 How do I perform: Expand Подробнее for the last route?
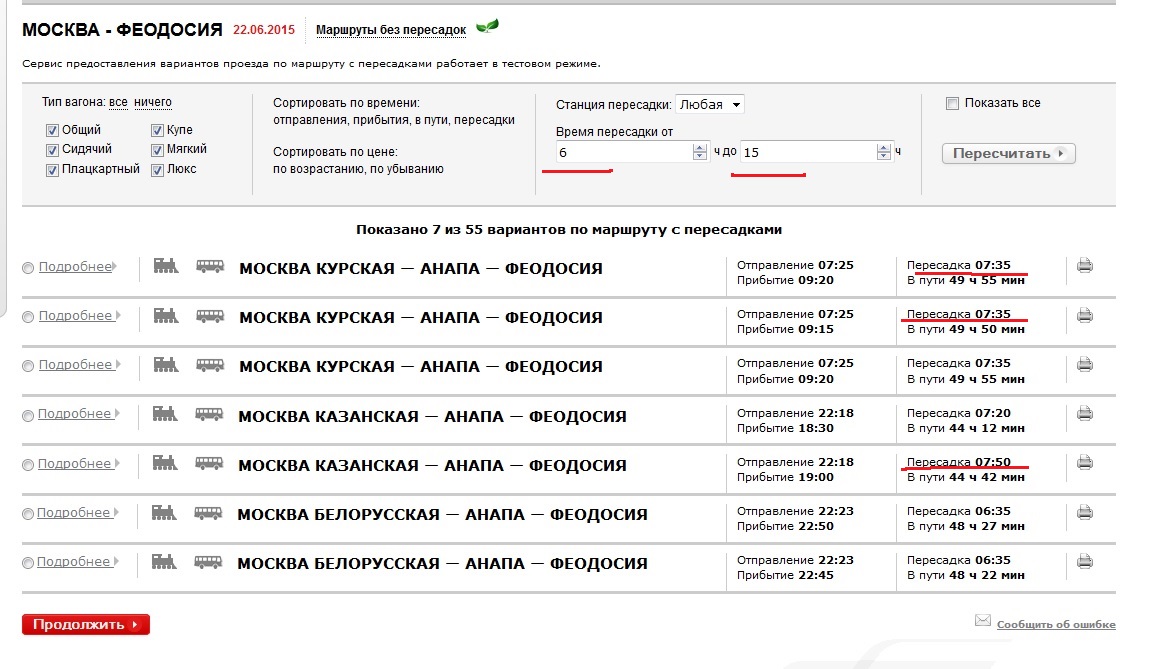[x=75, y=562]
